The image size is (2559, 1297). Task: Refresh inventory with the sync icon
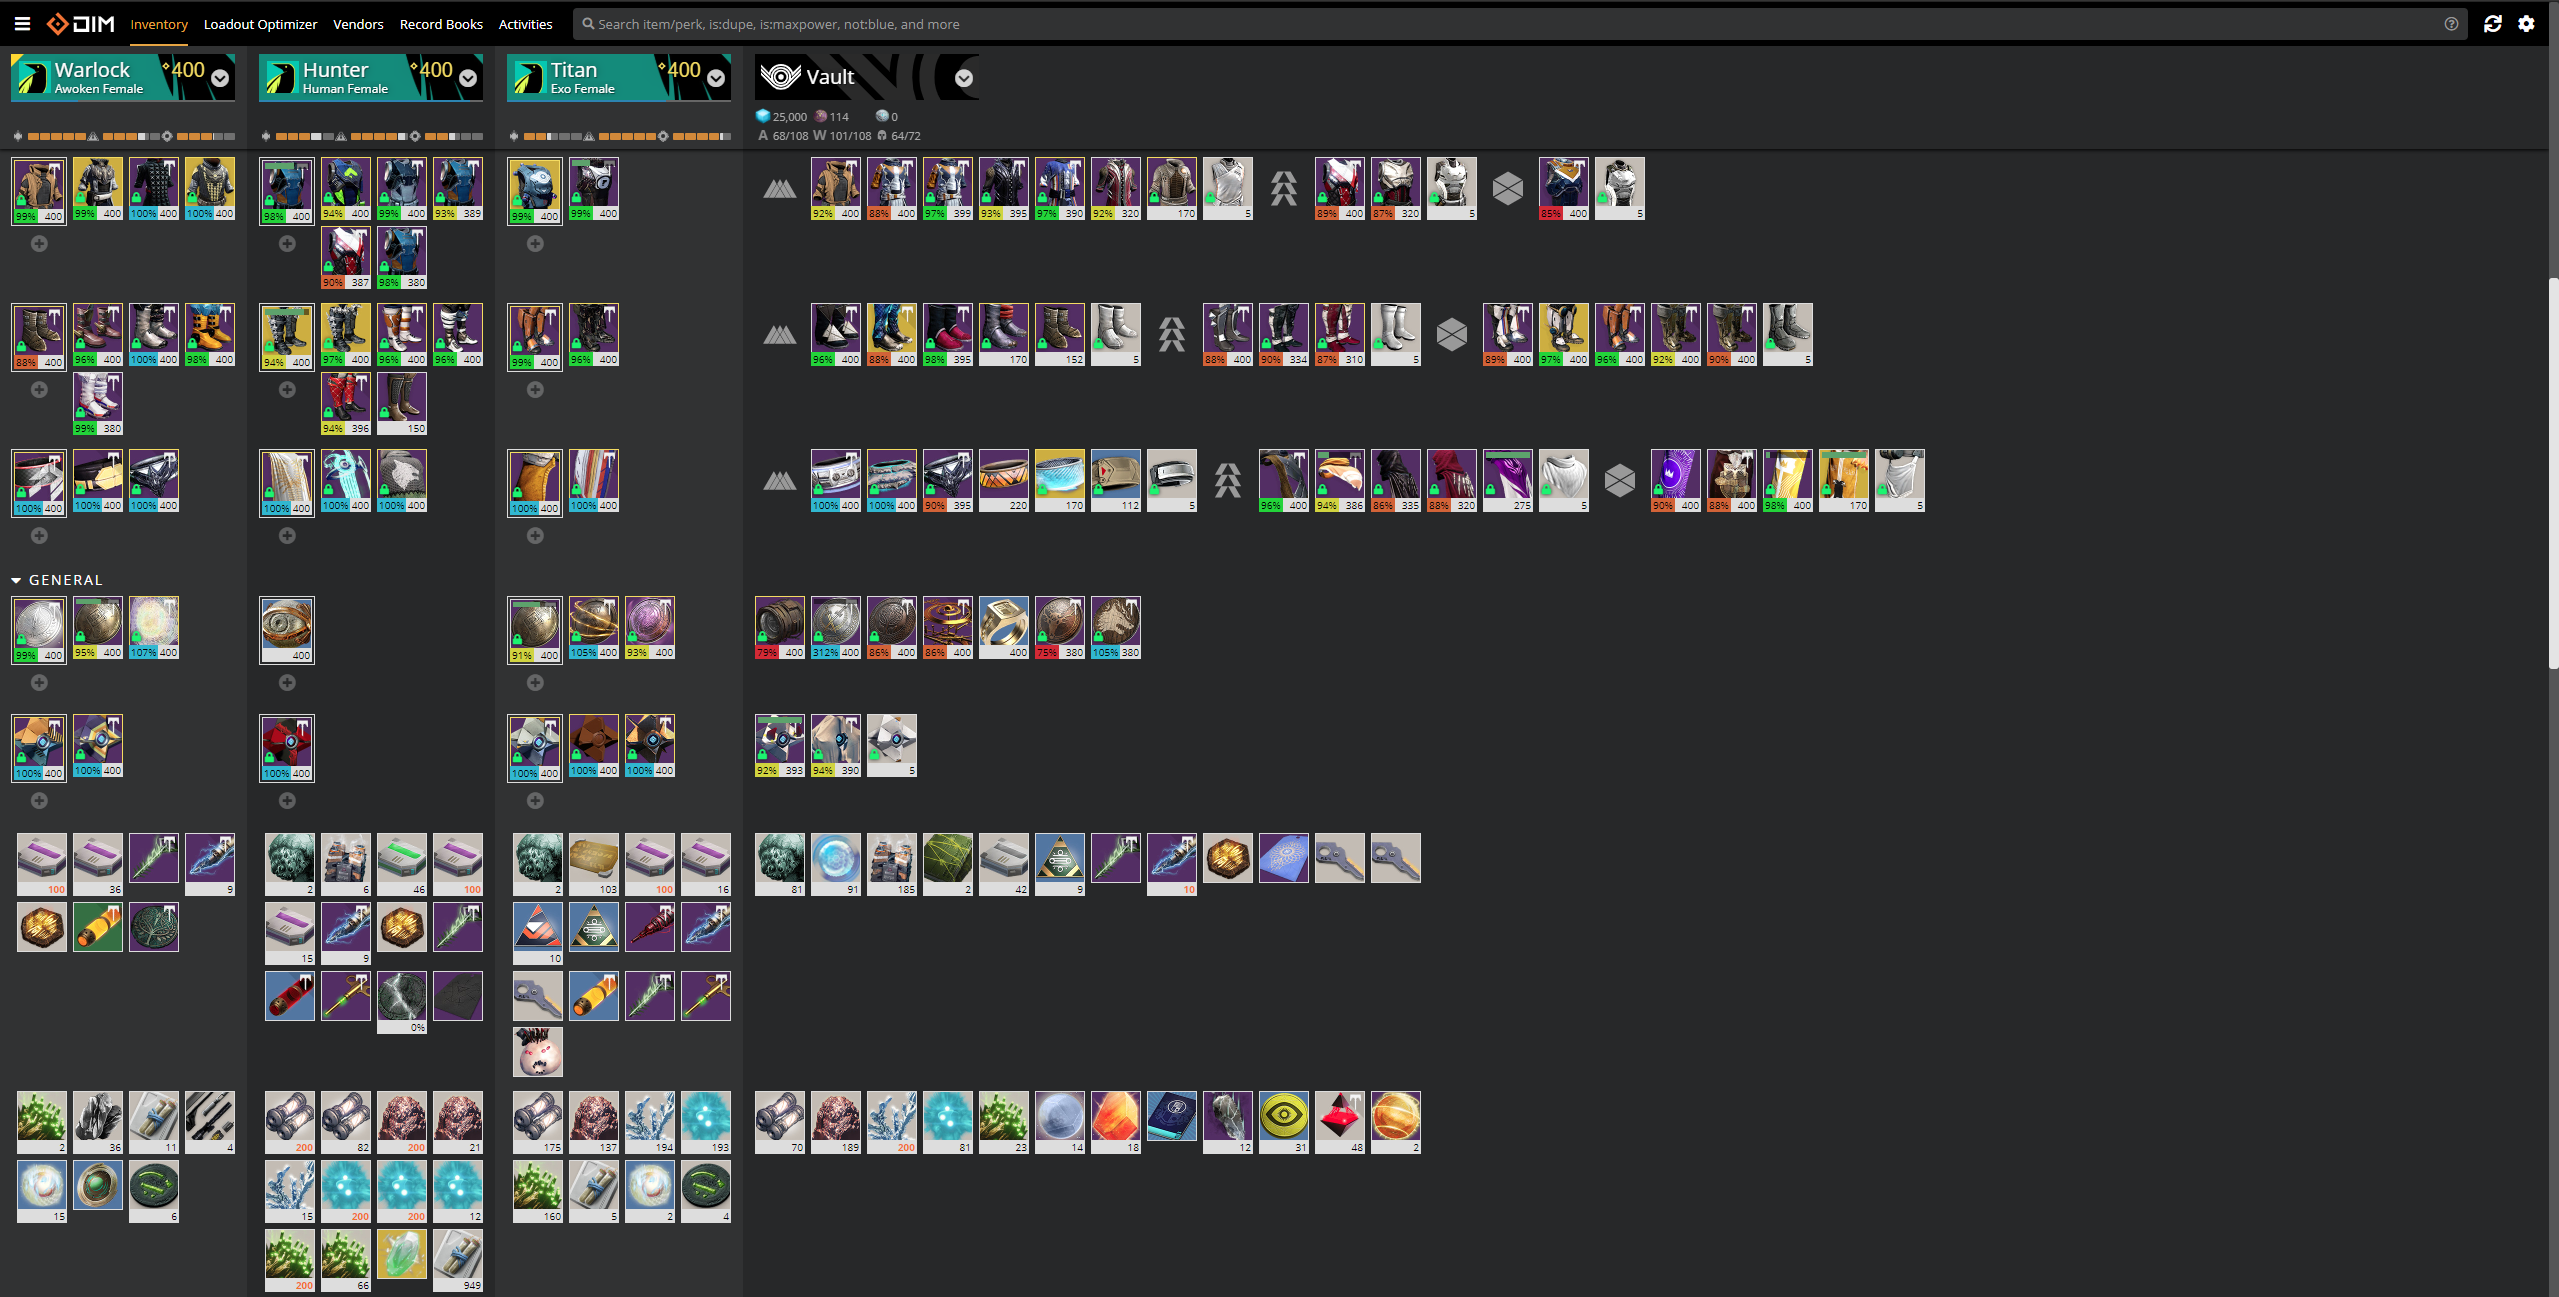(2492, 24)
